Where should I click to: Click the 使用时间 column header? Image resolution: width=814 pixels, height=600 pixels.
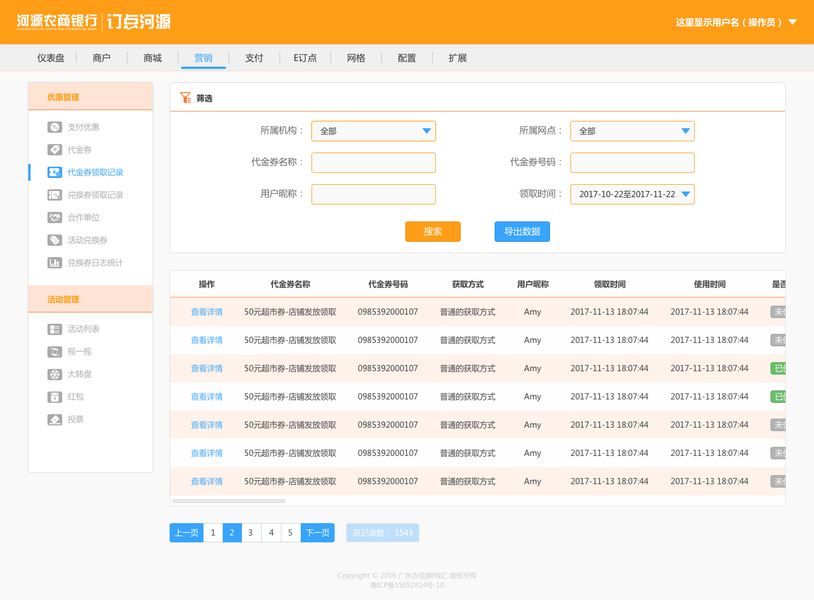click(710, 284)
